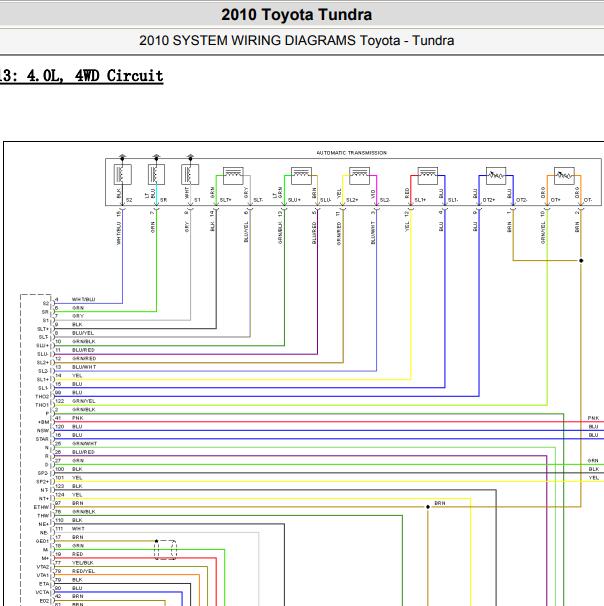Click the S1 solenoid coil symbol

pos(190,174)
